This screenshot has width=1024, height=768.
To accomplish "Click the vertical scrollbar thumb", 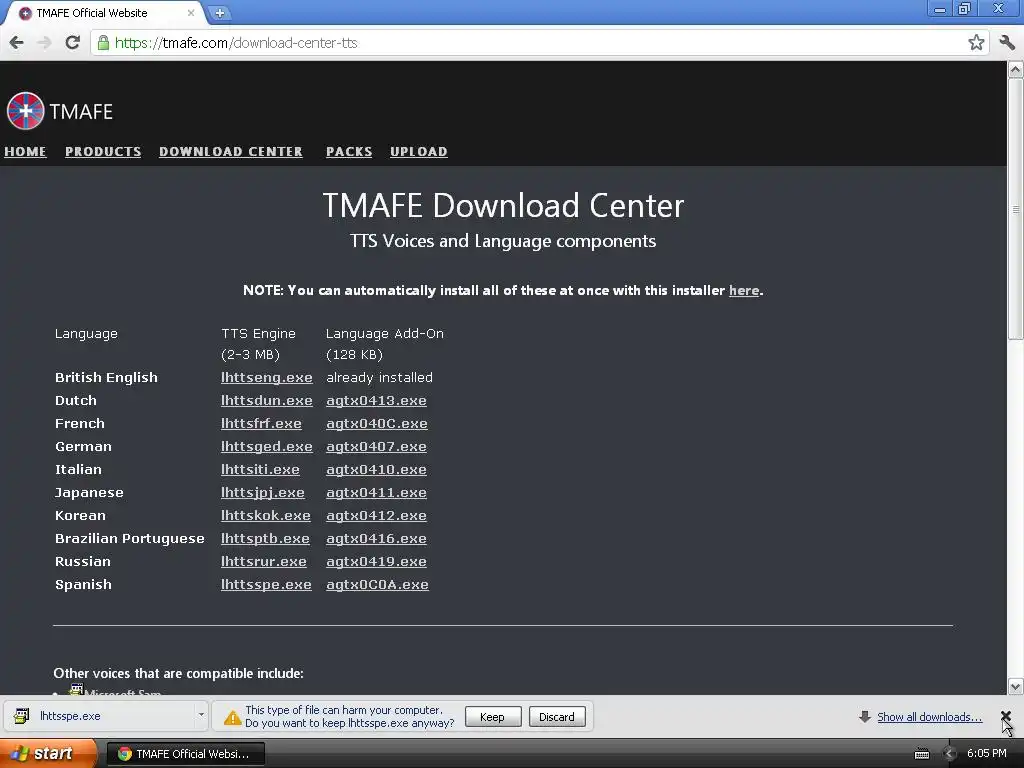I will [x=1016, y=209].
